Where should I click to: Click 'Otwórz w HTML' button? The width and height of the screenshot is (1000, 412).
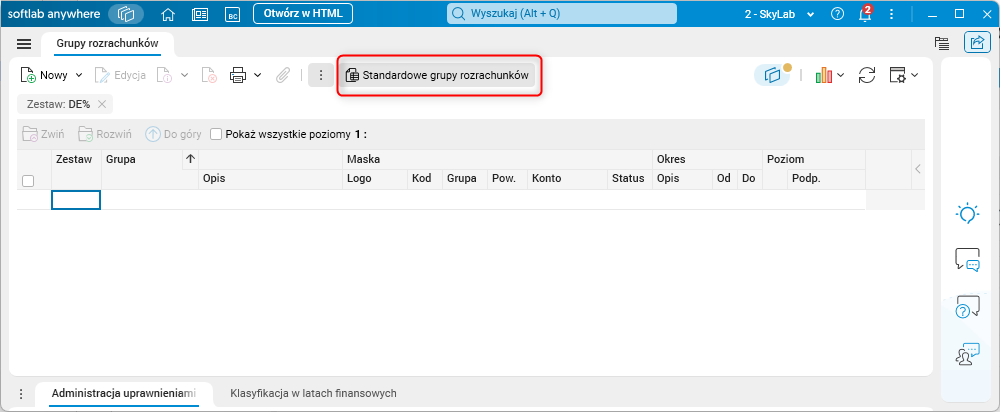pos(303,13)
